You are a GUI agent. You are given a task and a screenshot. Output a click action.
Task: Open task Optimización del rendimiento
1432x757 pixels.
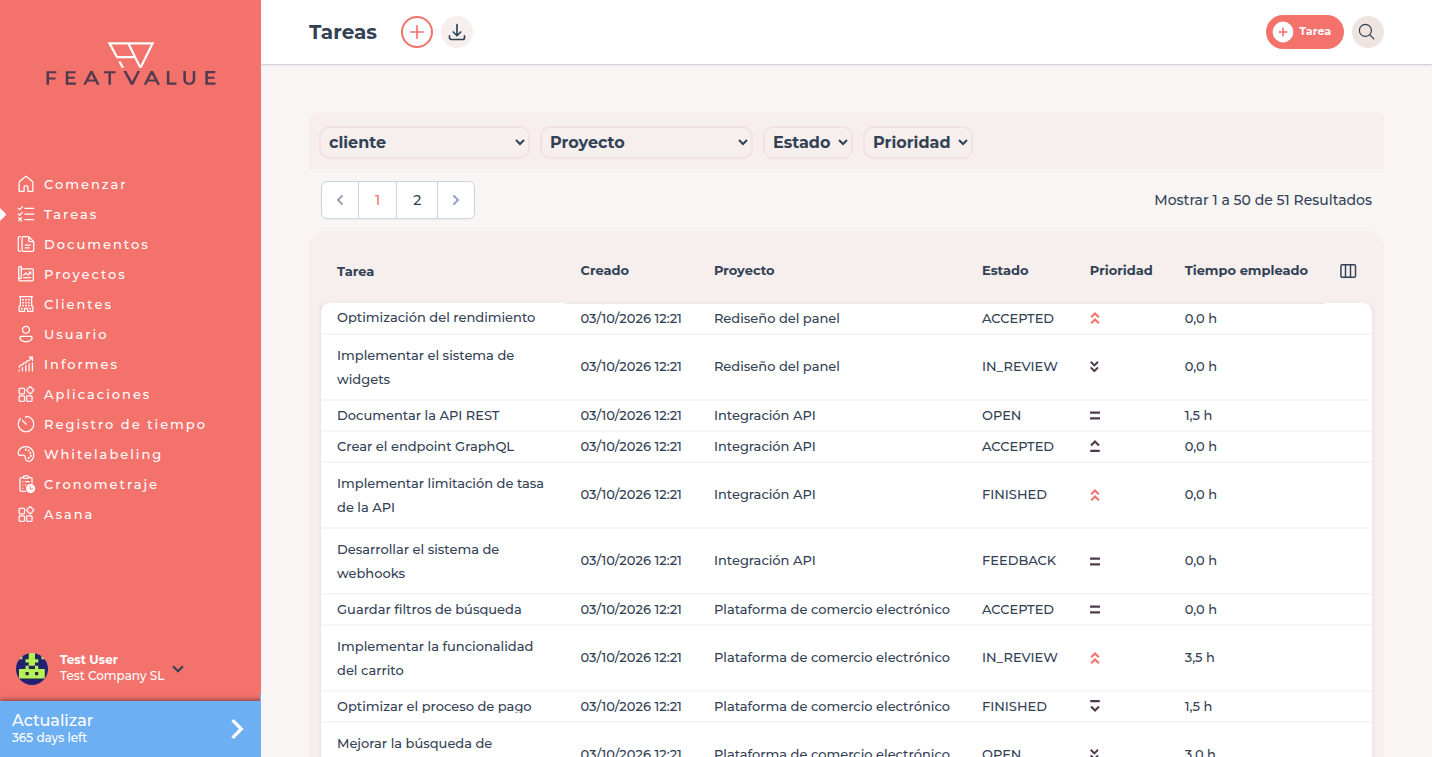tap(436, 318)
